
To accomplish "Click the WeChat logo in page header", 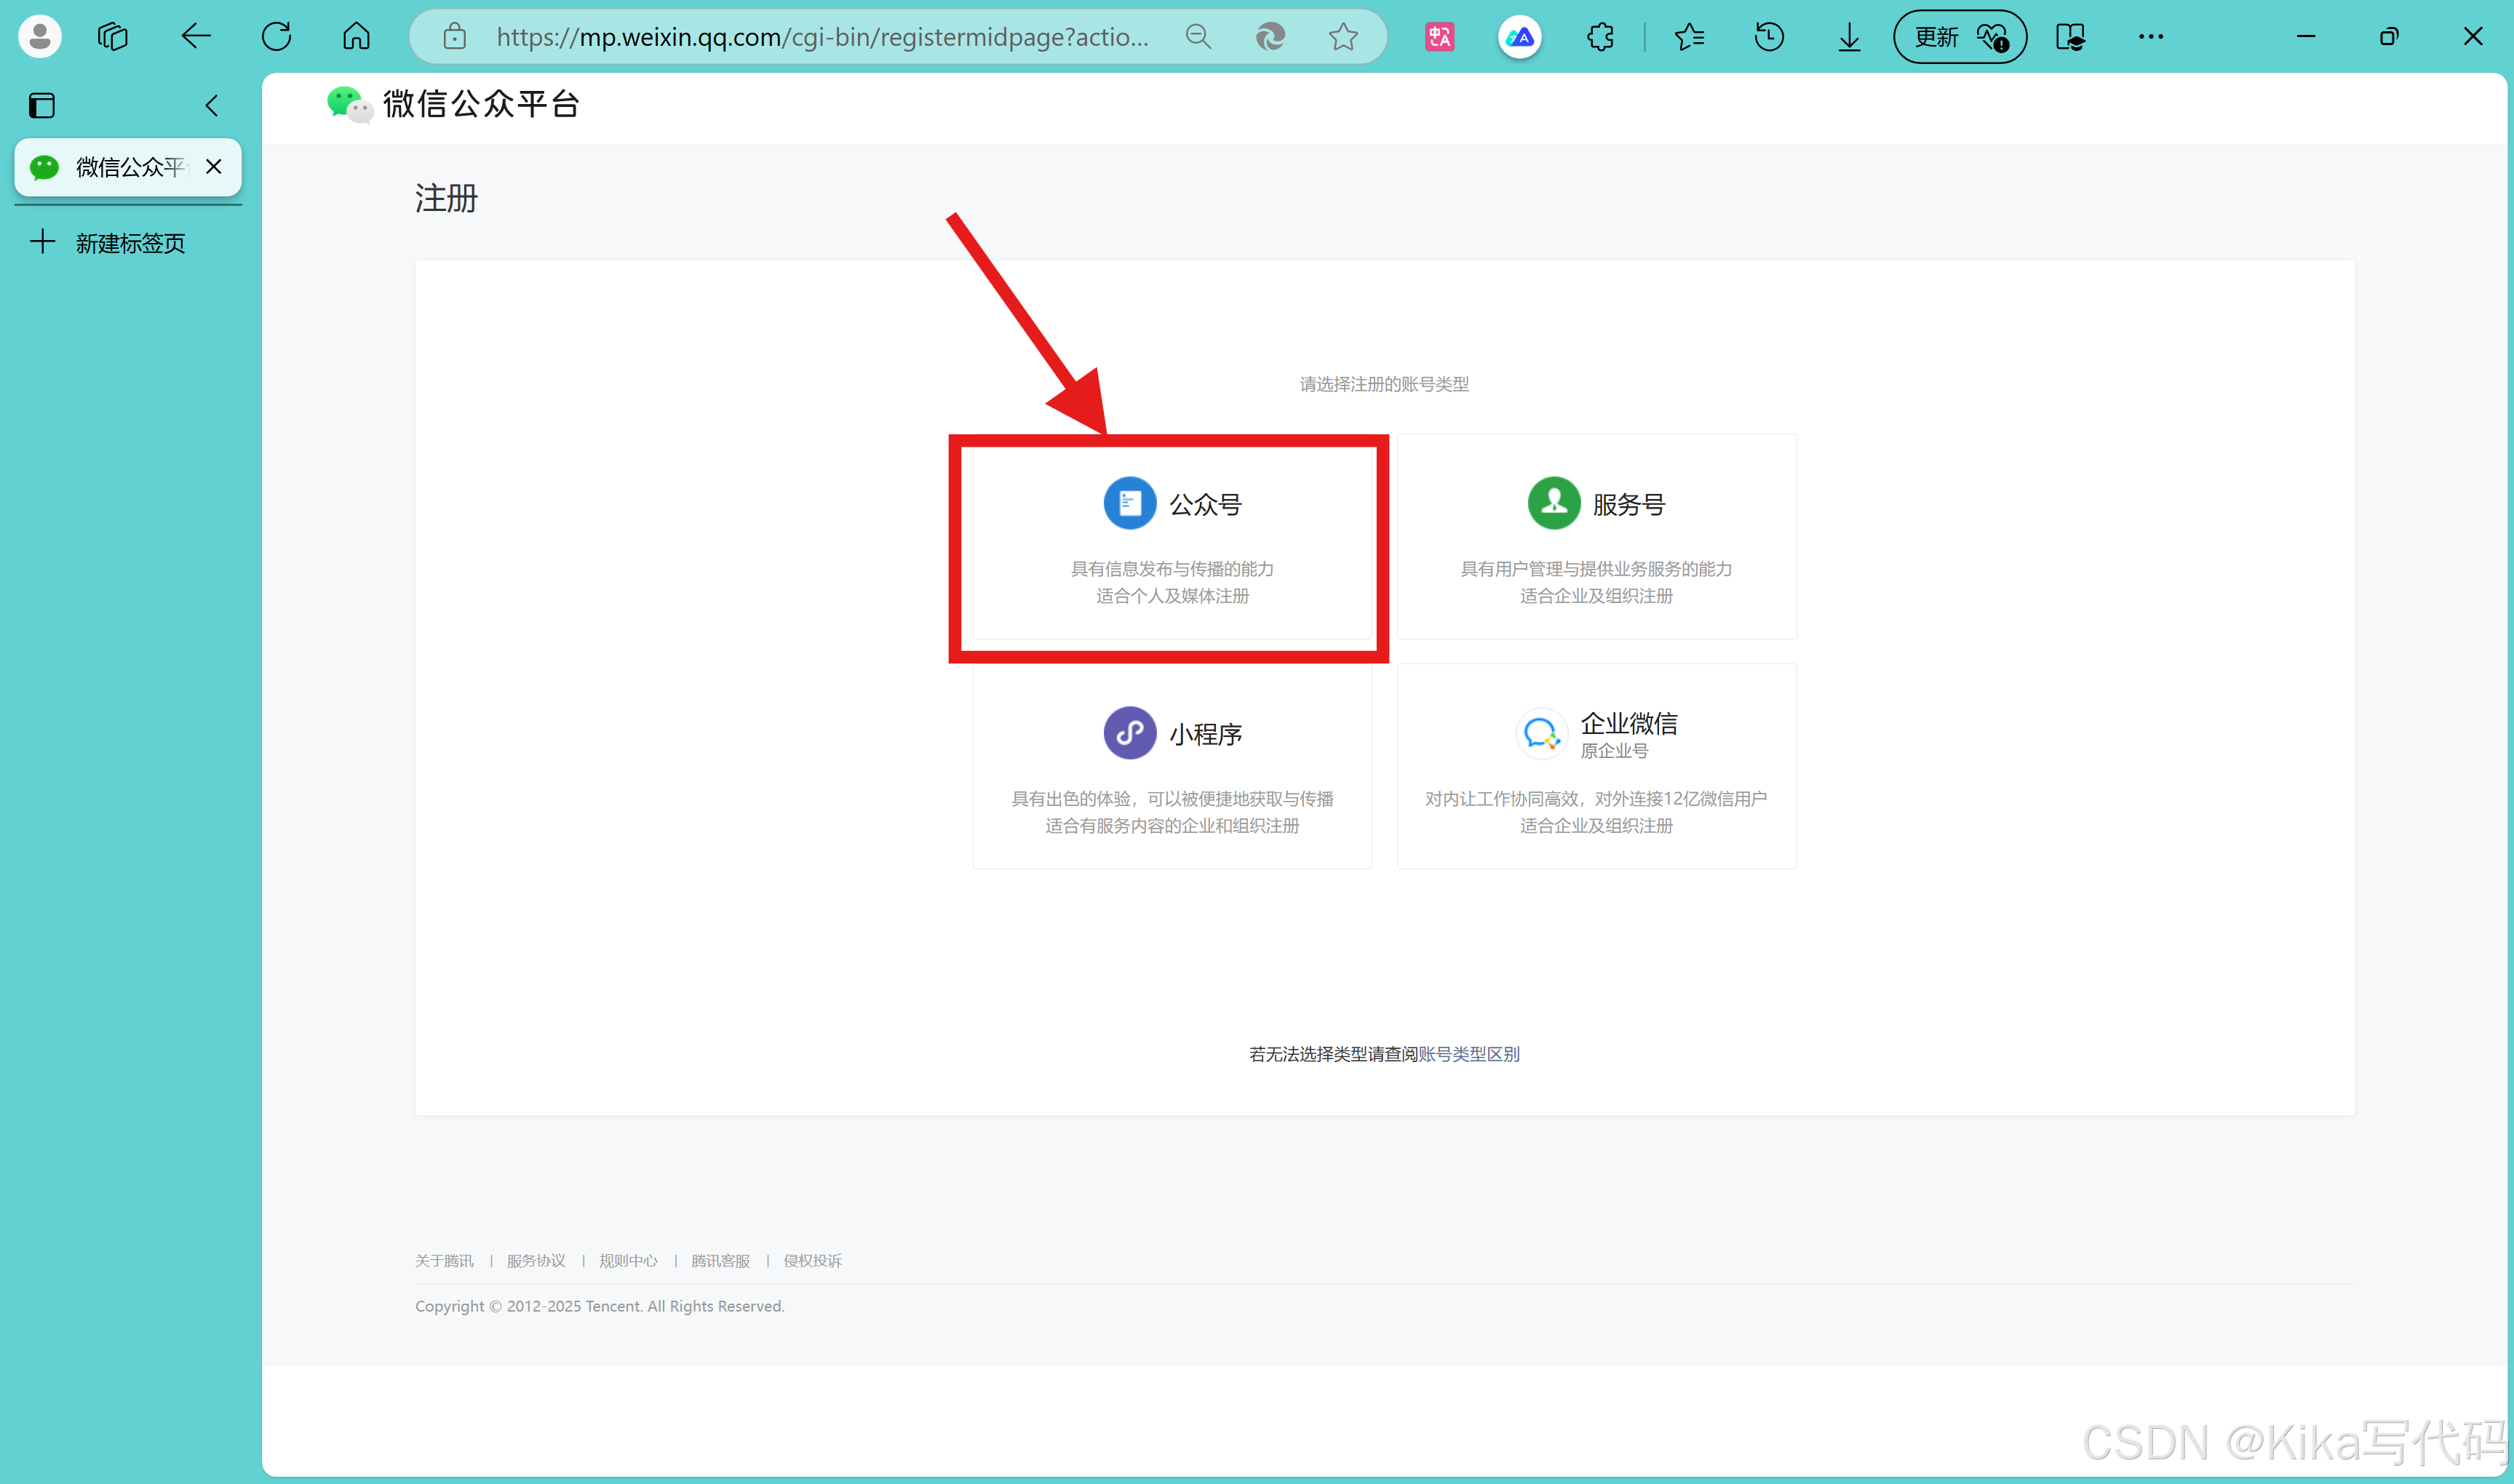I will pyautogui.click(x=349, y=104).
